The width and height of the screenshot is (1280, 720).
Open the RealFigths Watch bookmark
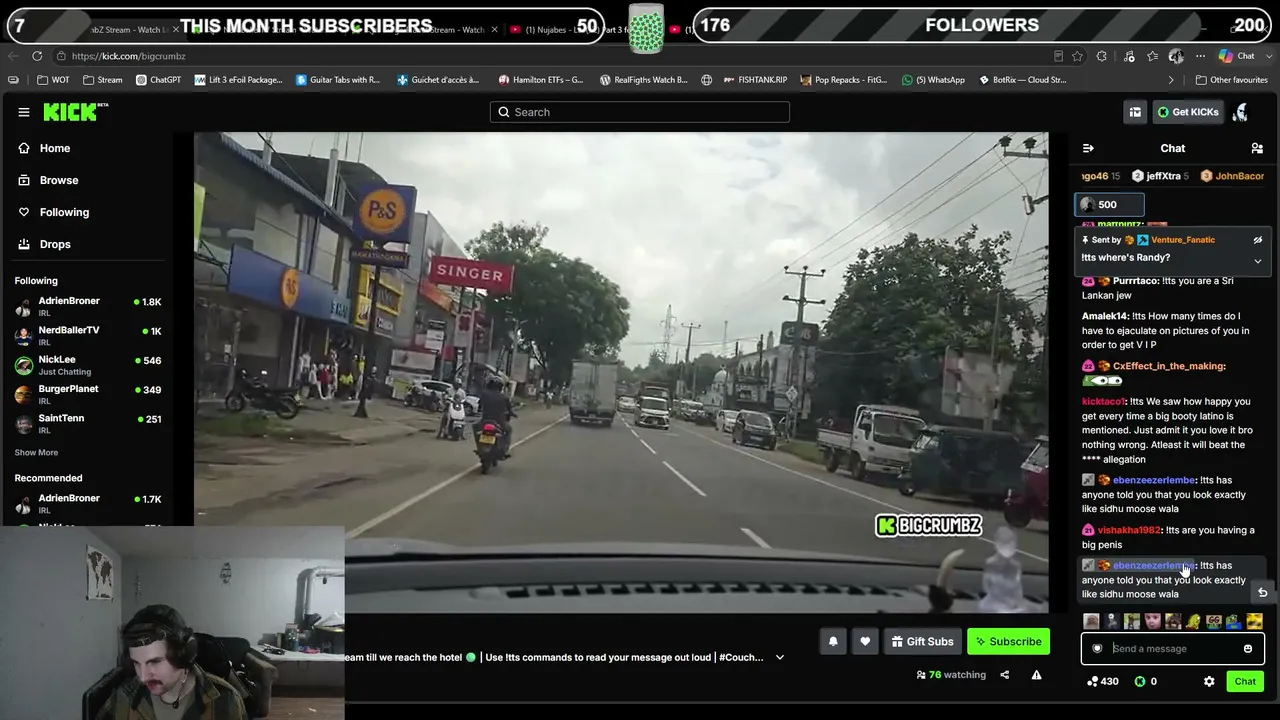tap(643, 80)
